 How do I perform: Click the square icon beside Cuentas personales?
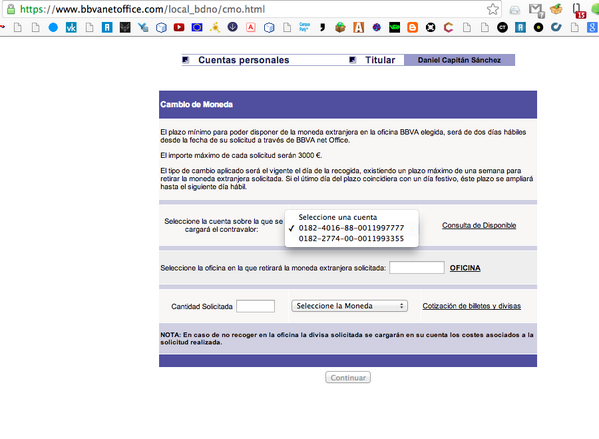pyautogui.click(x=186, y=60)
